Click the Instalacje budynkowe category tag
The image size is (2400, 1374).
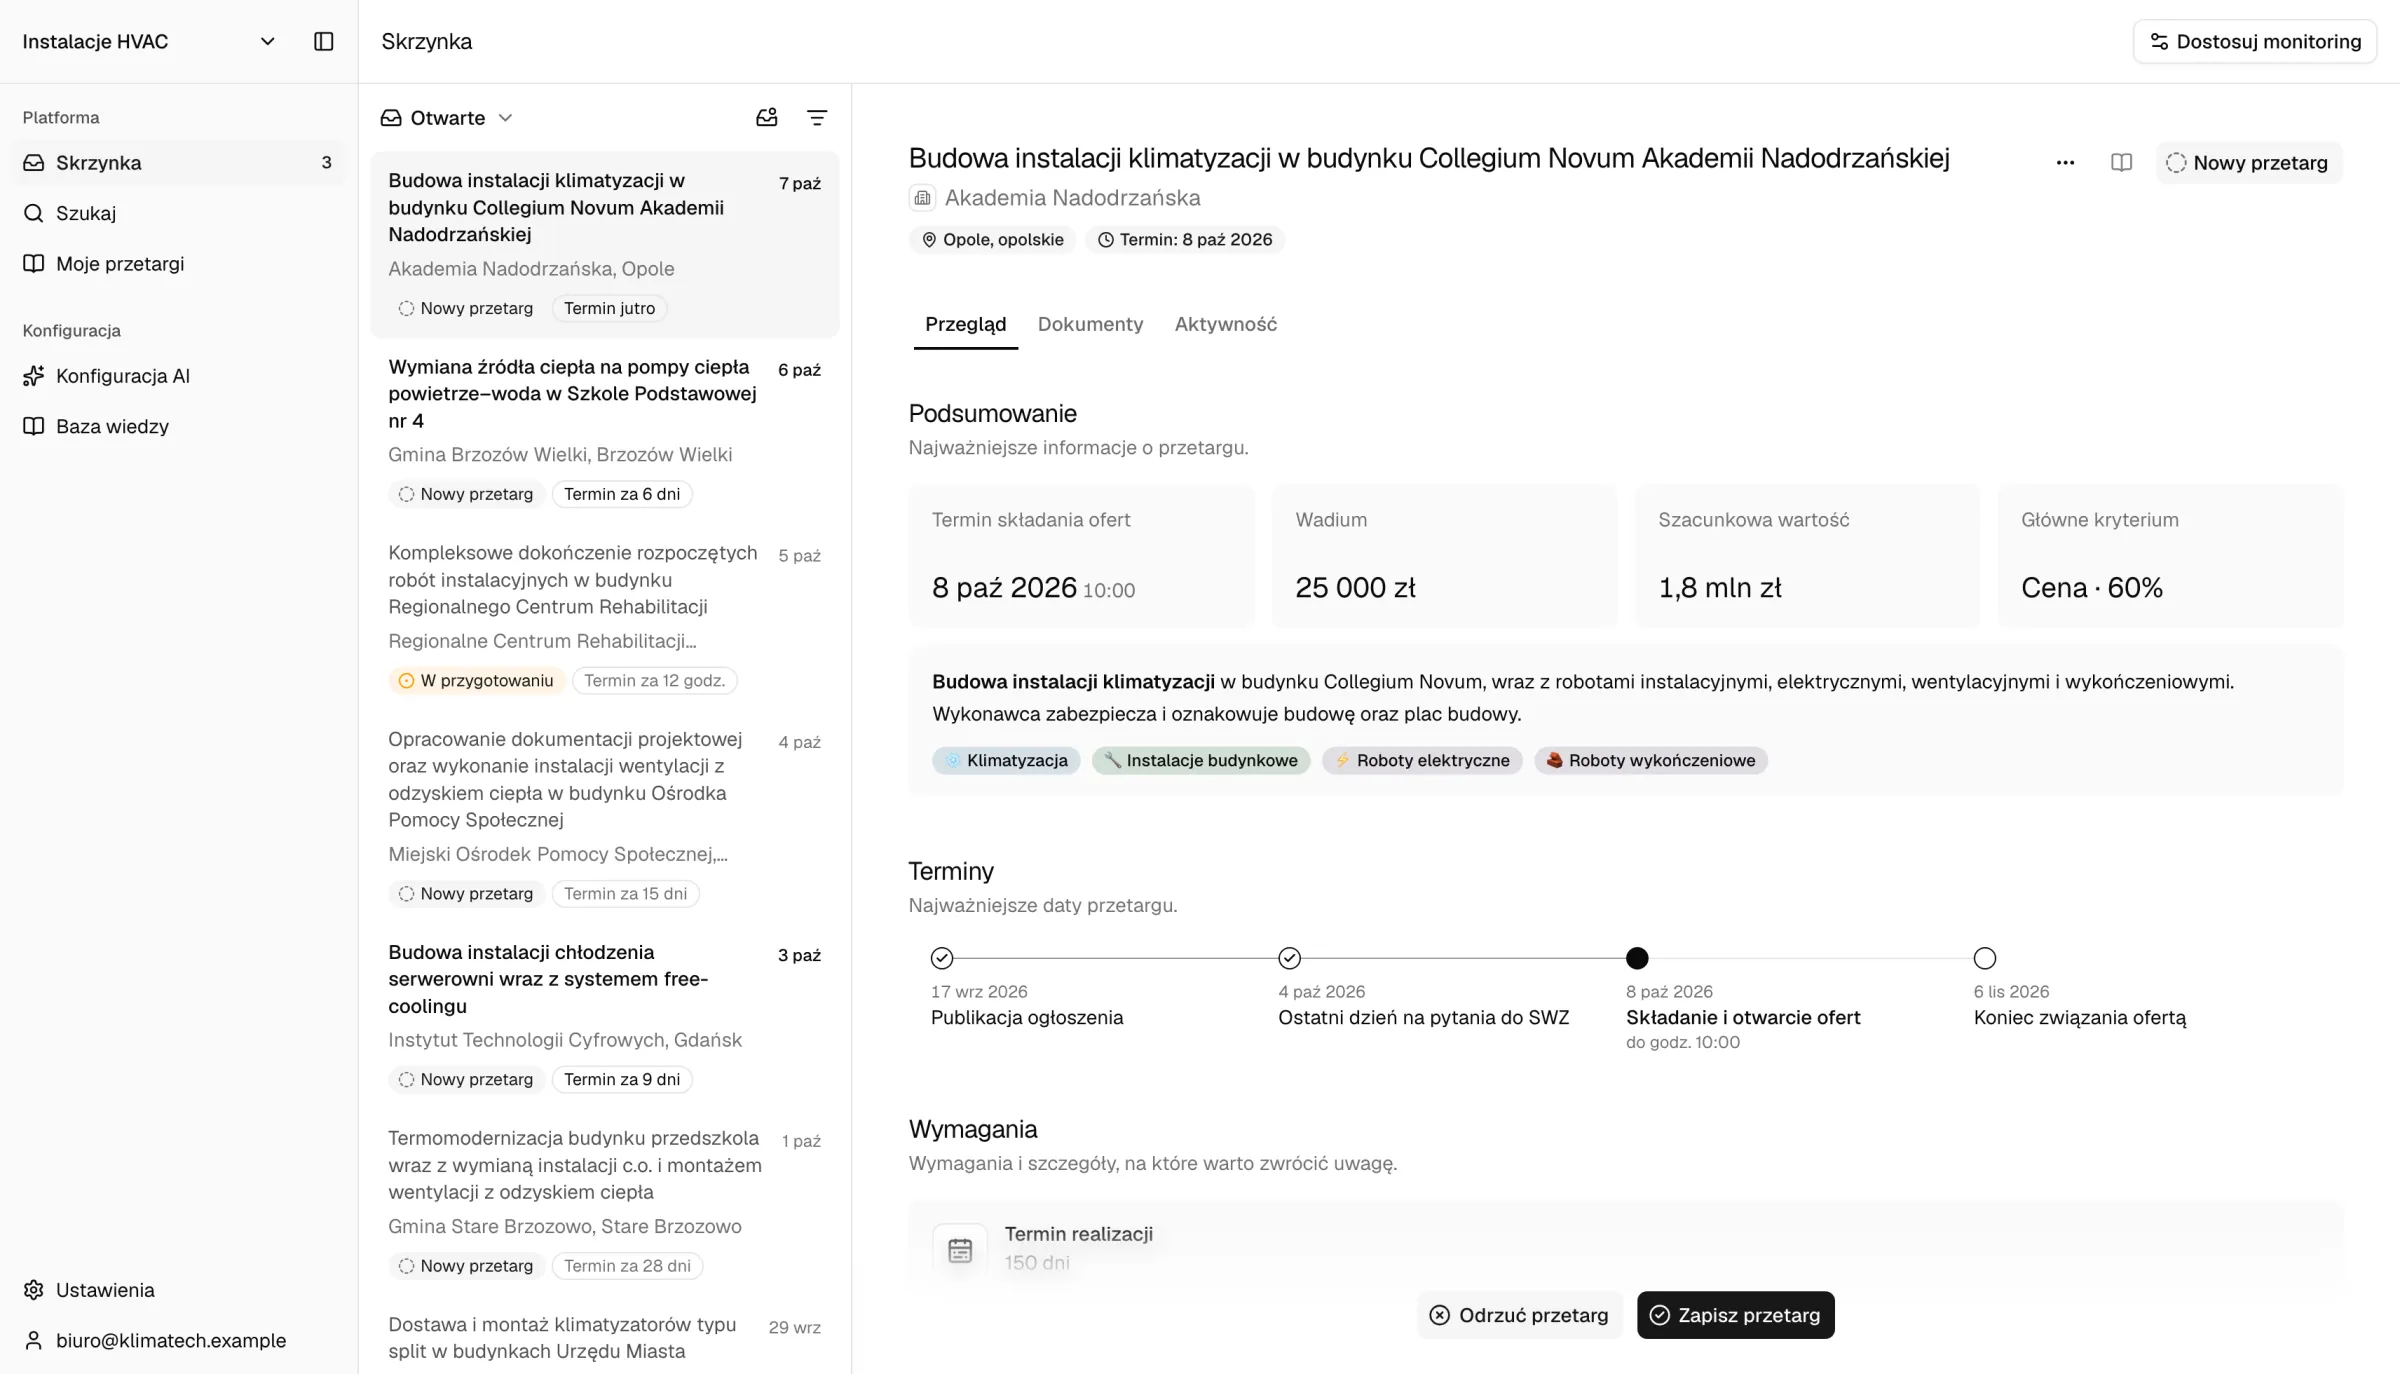pyautogui.click(x=1201, y=760)
